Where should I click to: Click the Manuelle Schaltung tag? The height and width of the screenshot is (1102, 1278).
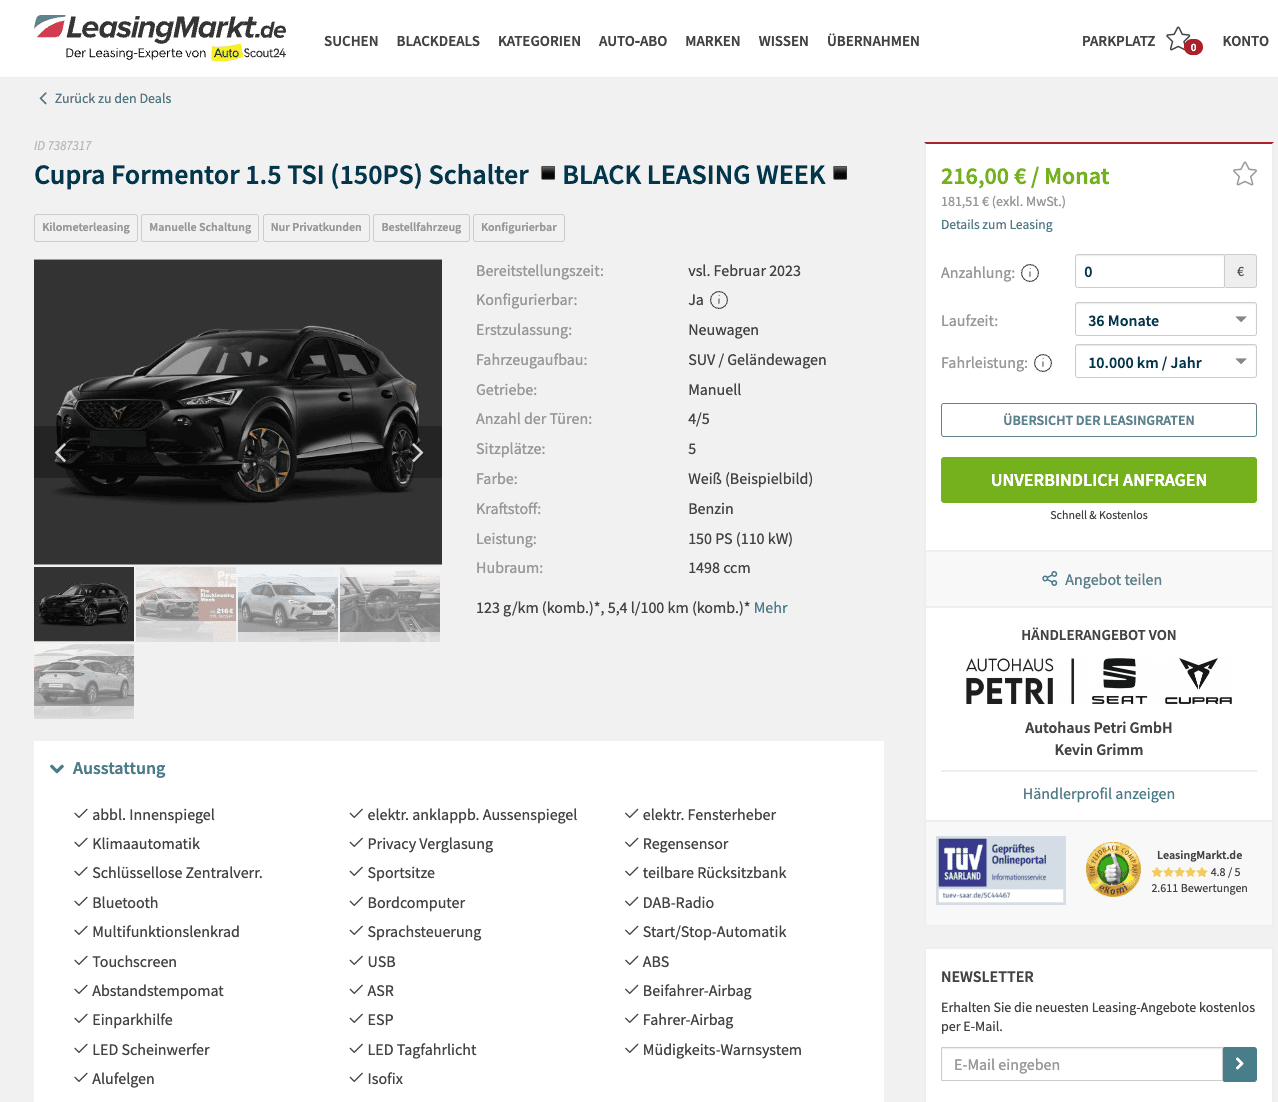click(200, 227)
